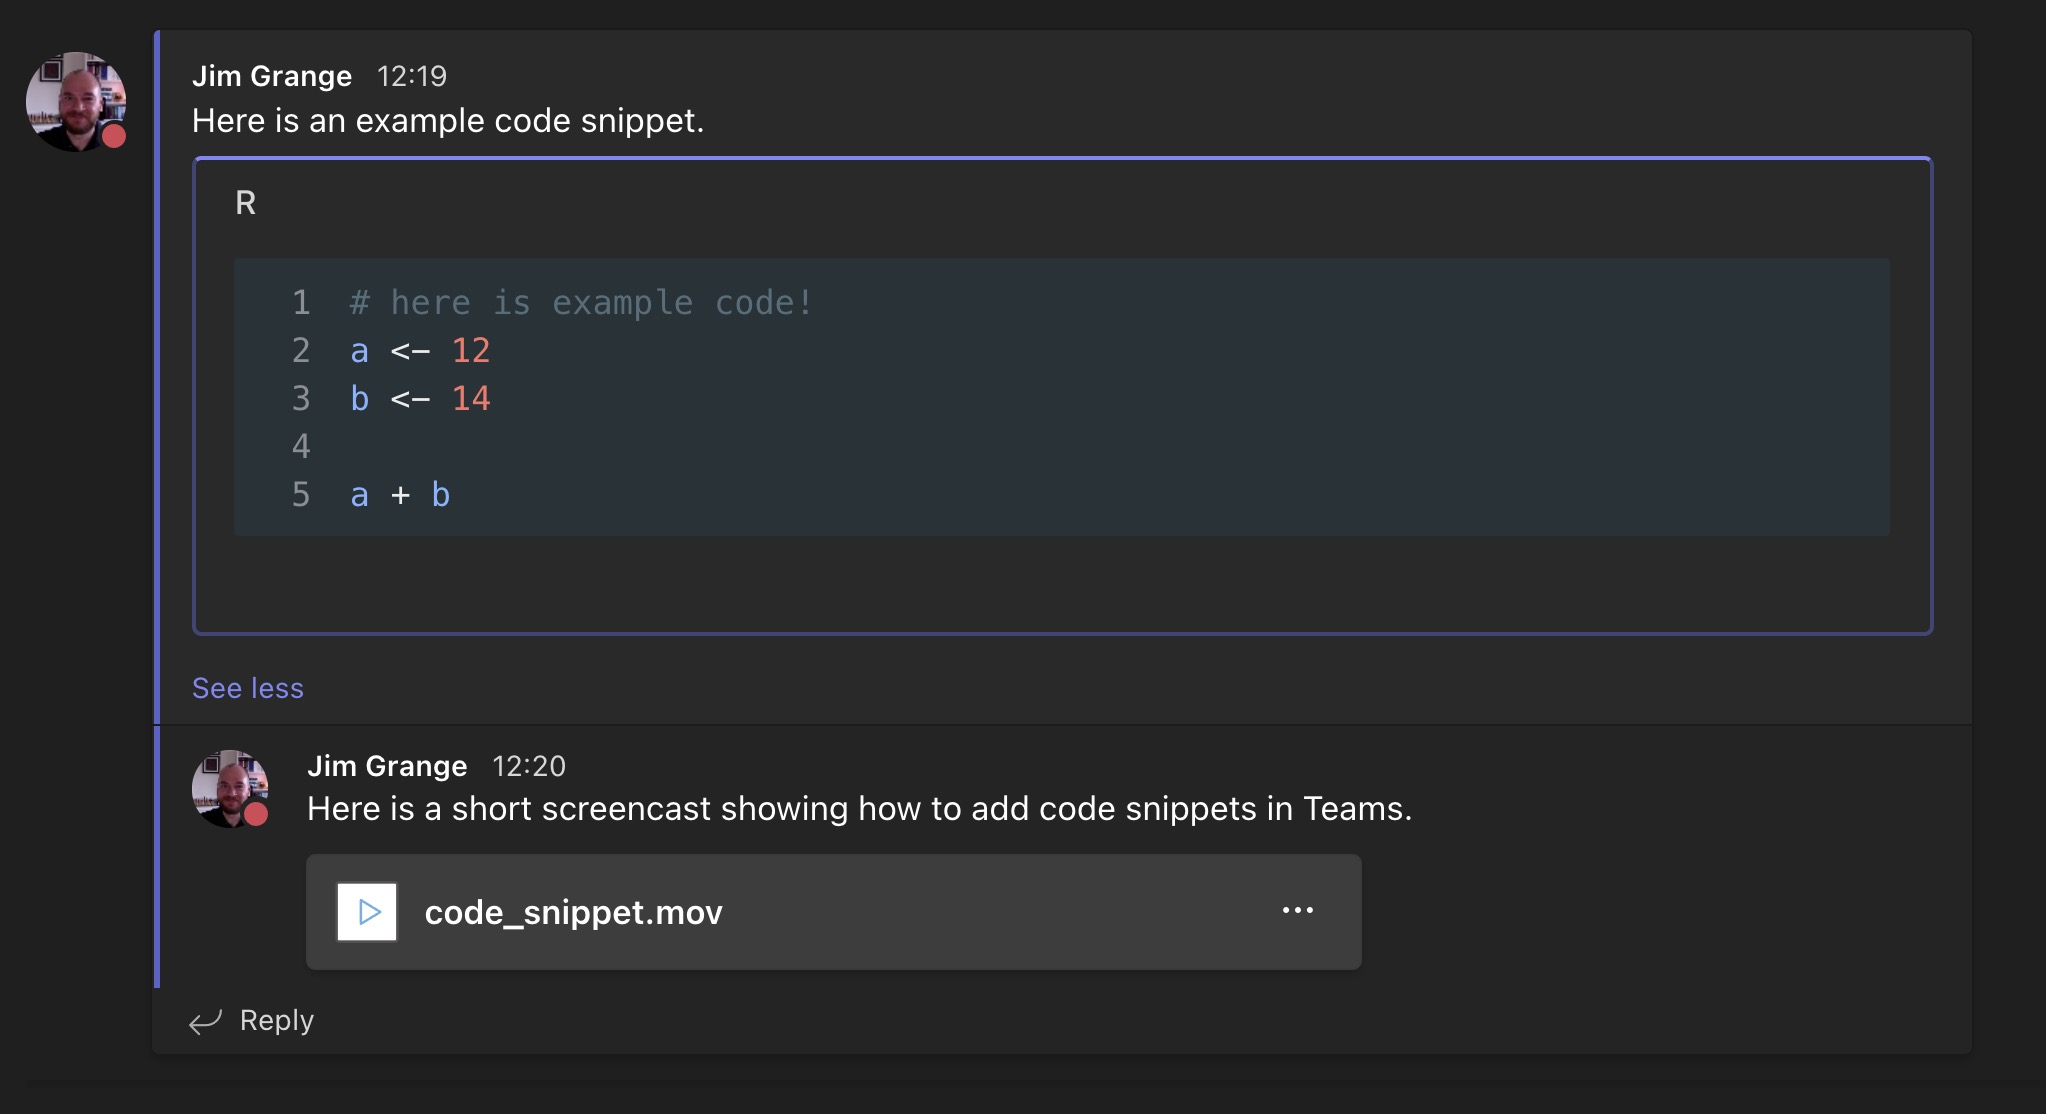Click the Jim Grange name at 12:19
This screenshot has width=2046, height=1114.
tap(272, 76)
